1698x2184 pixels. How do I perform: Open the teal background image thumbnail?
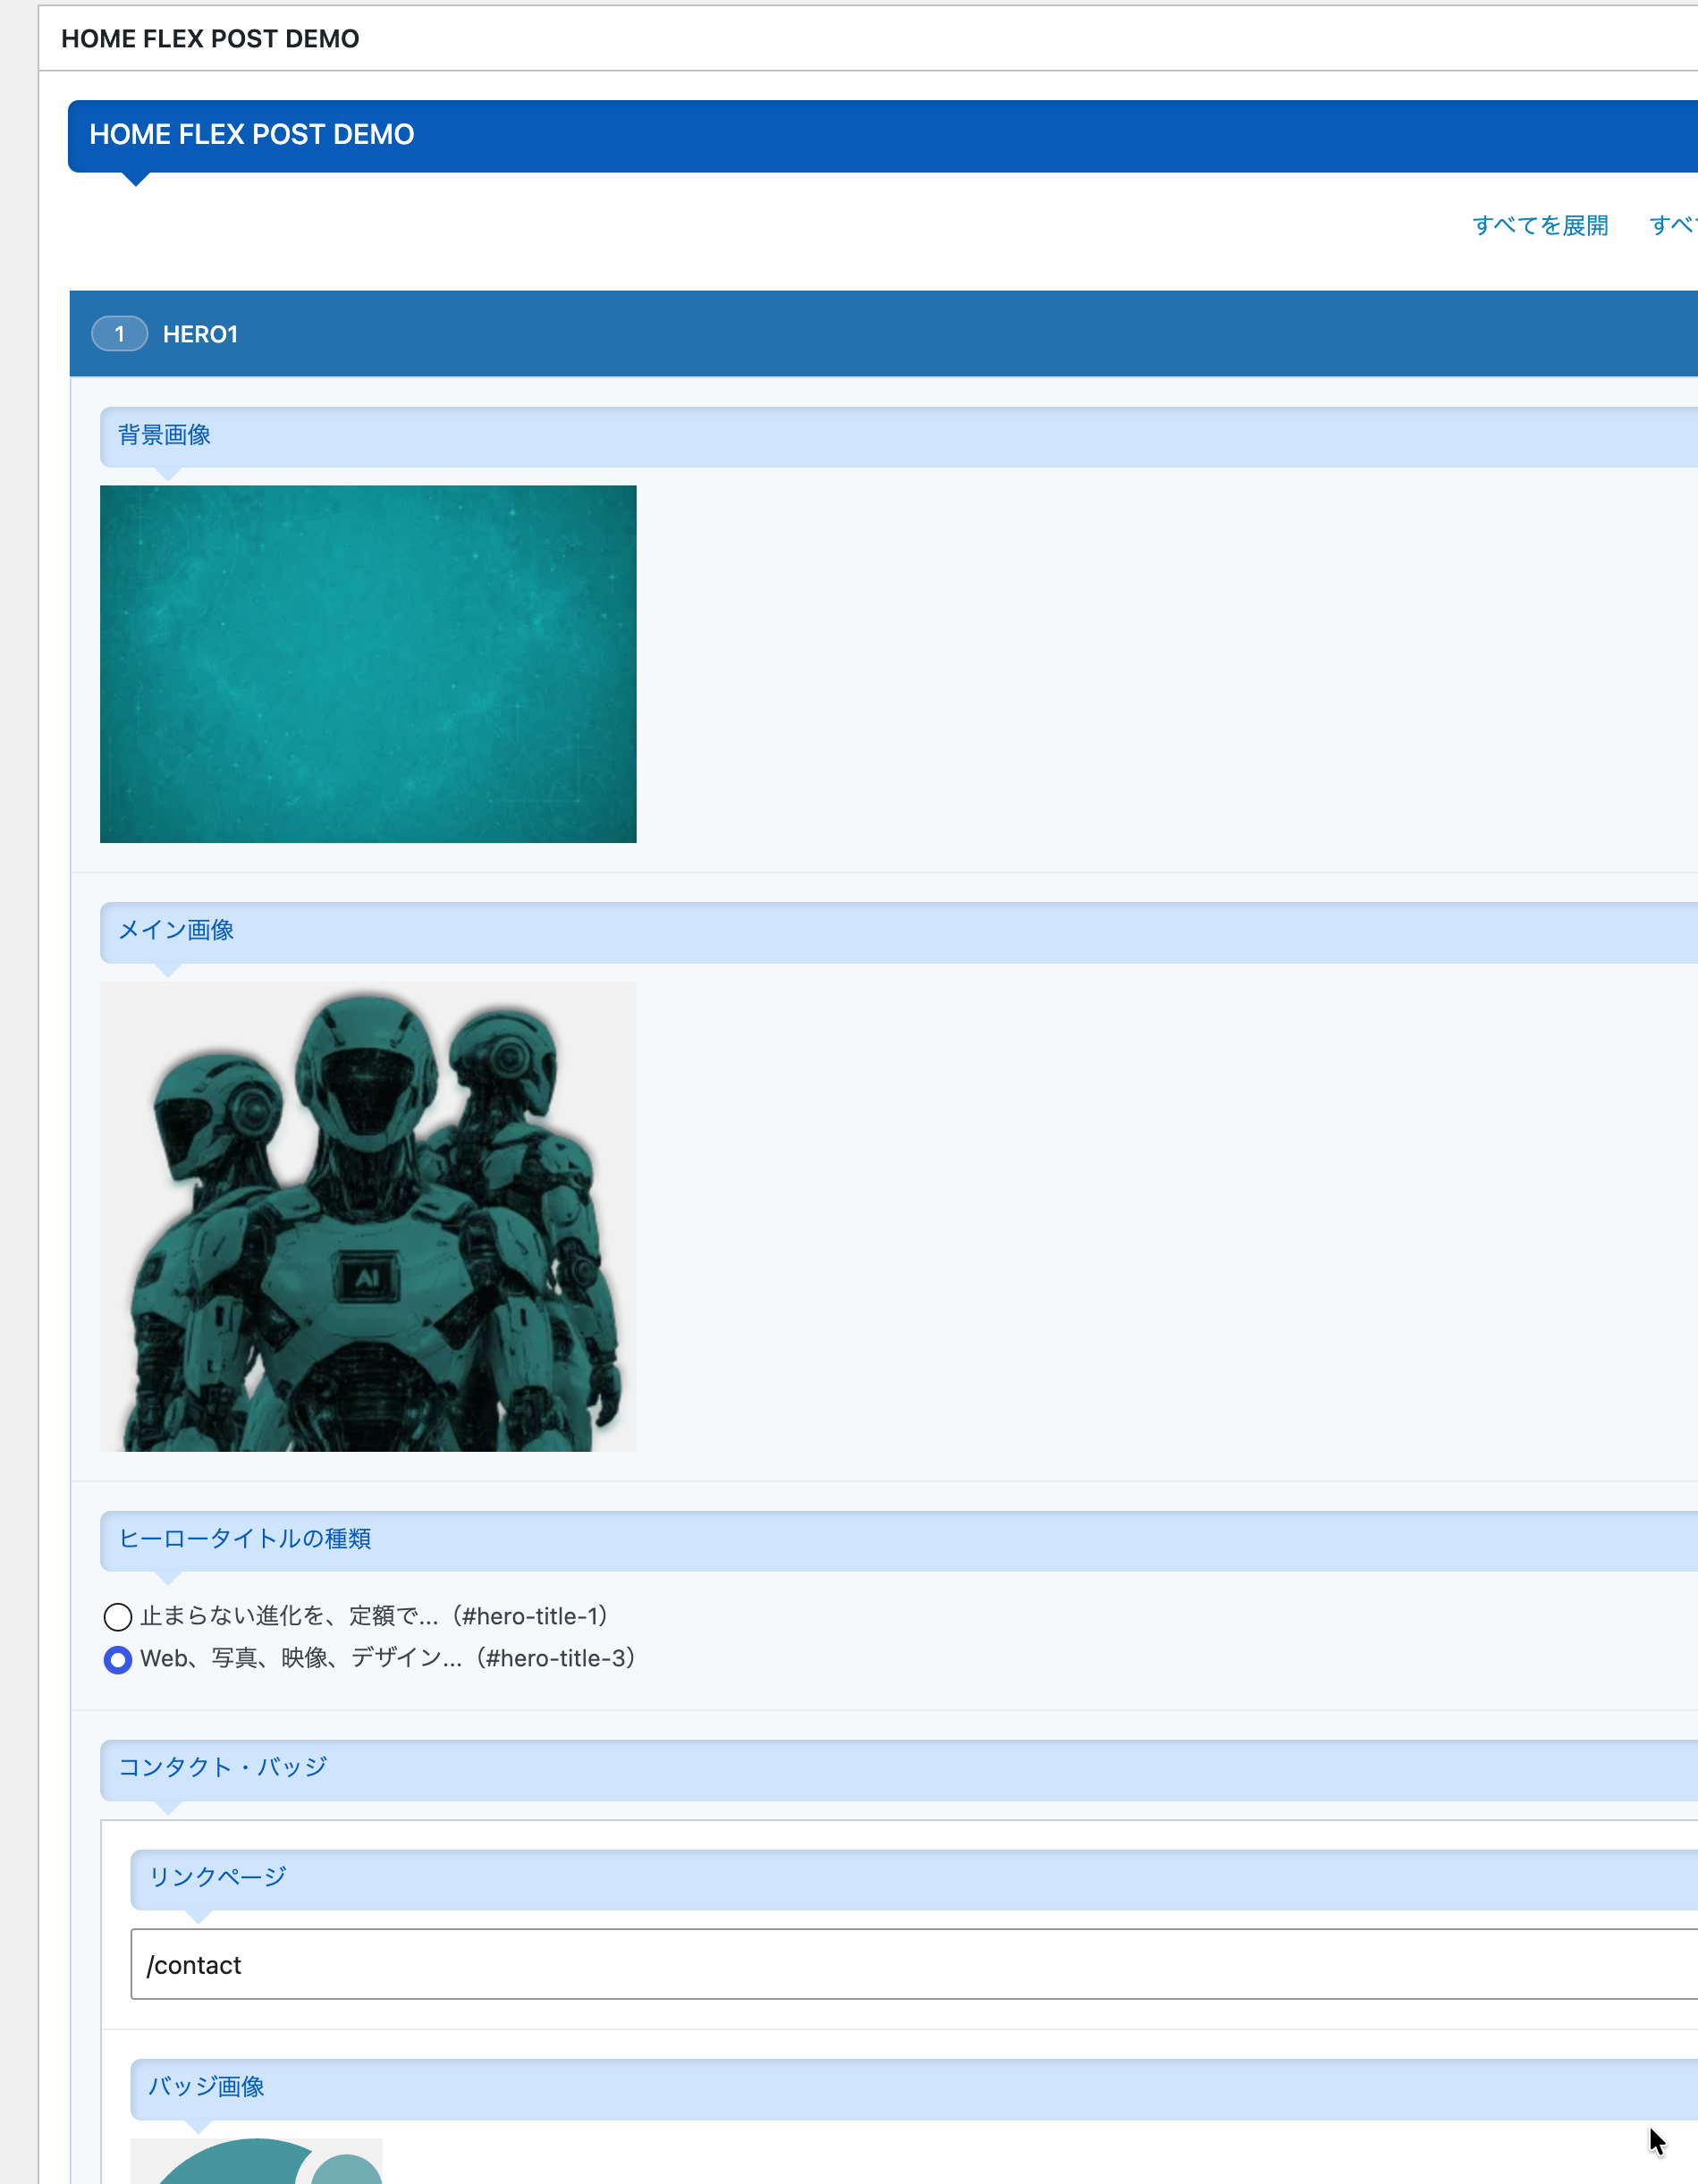pos(368,664)
